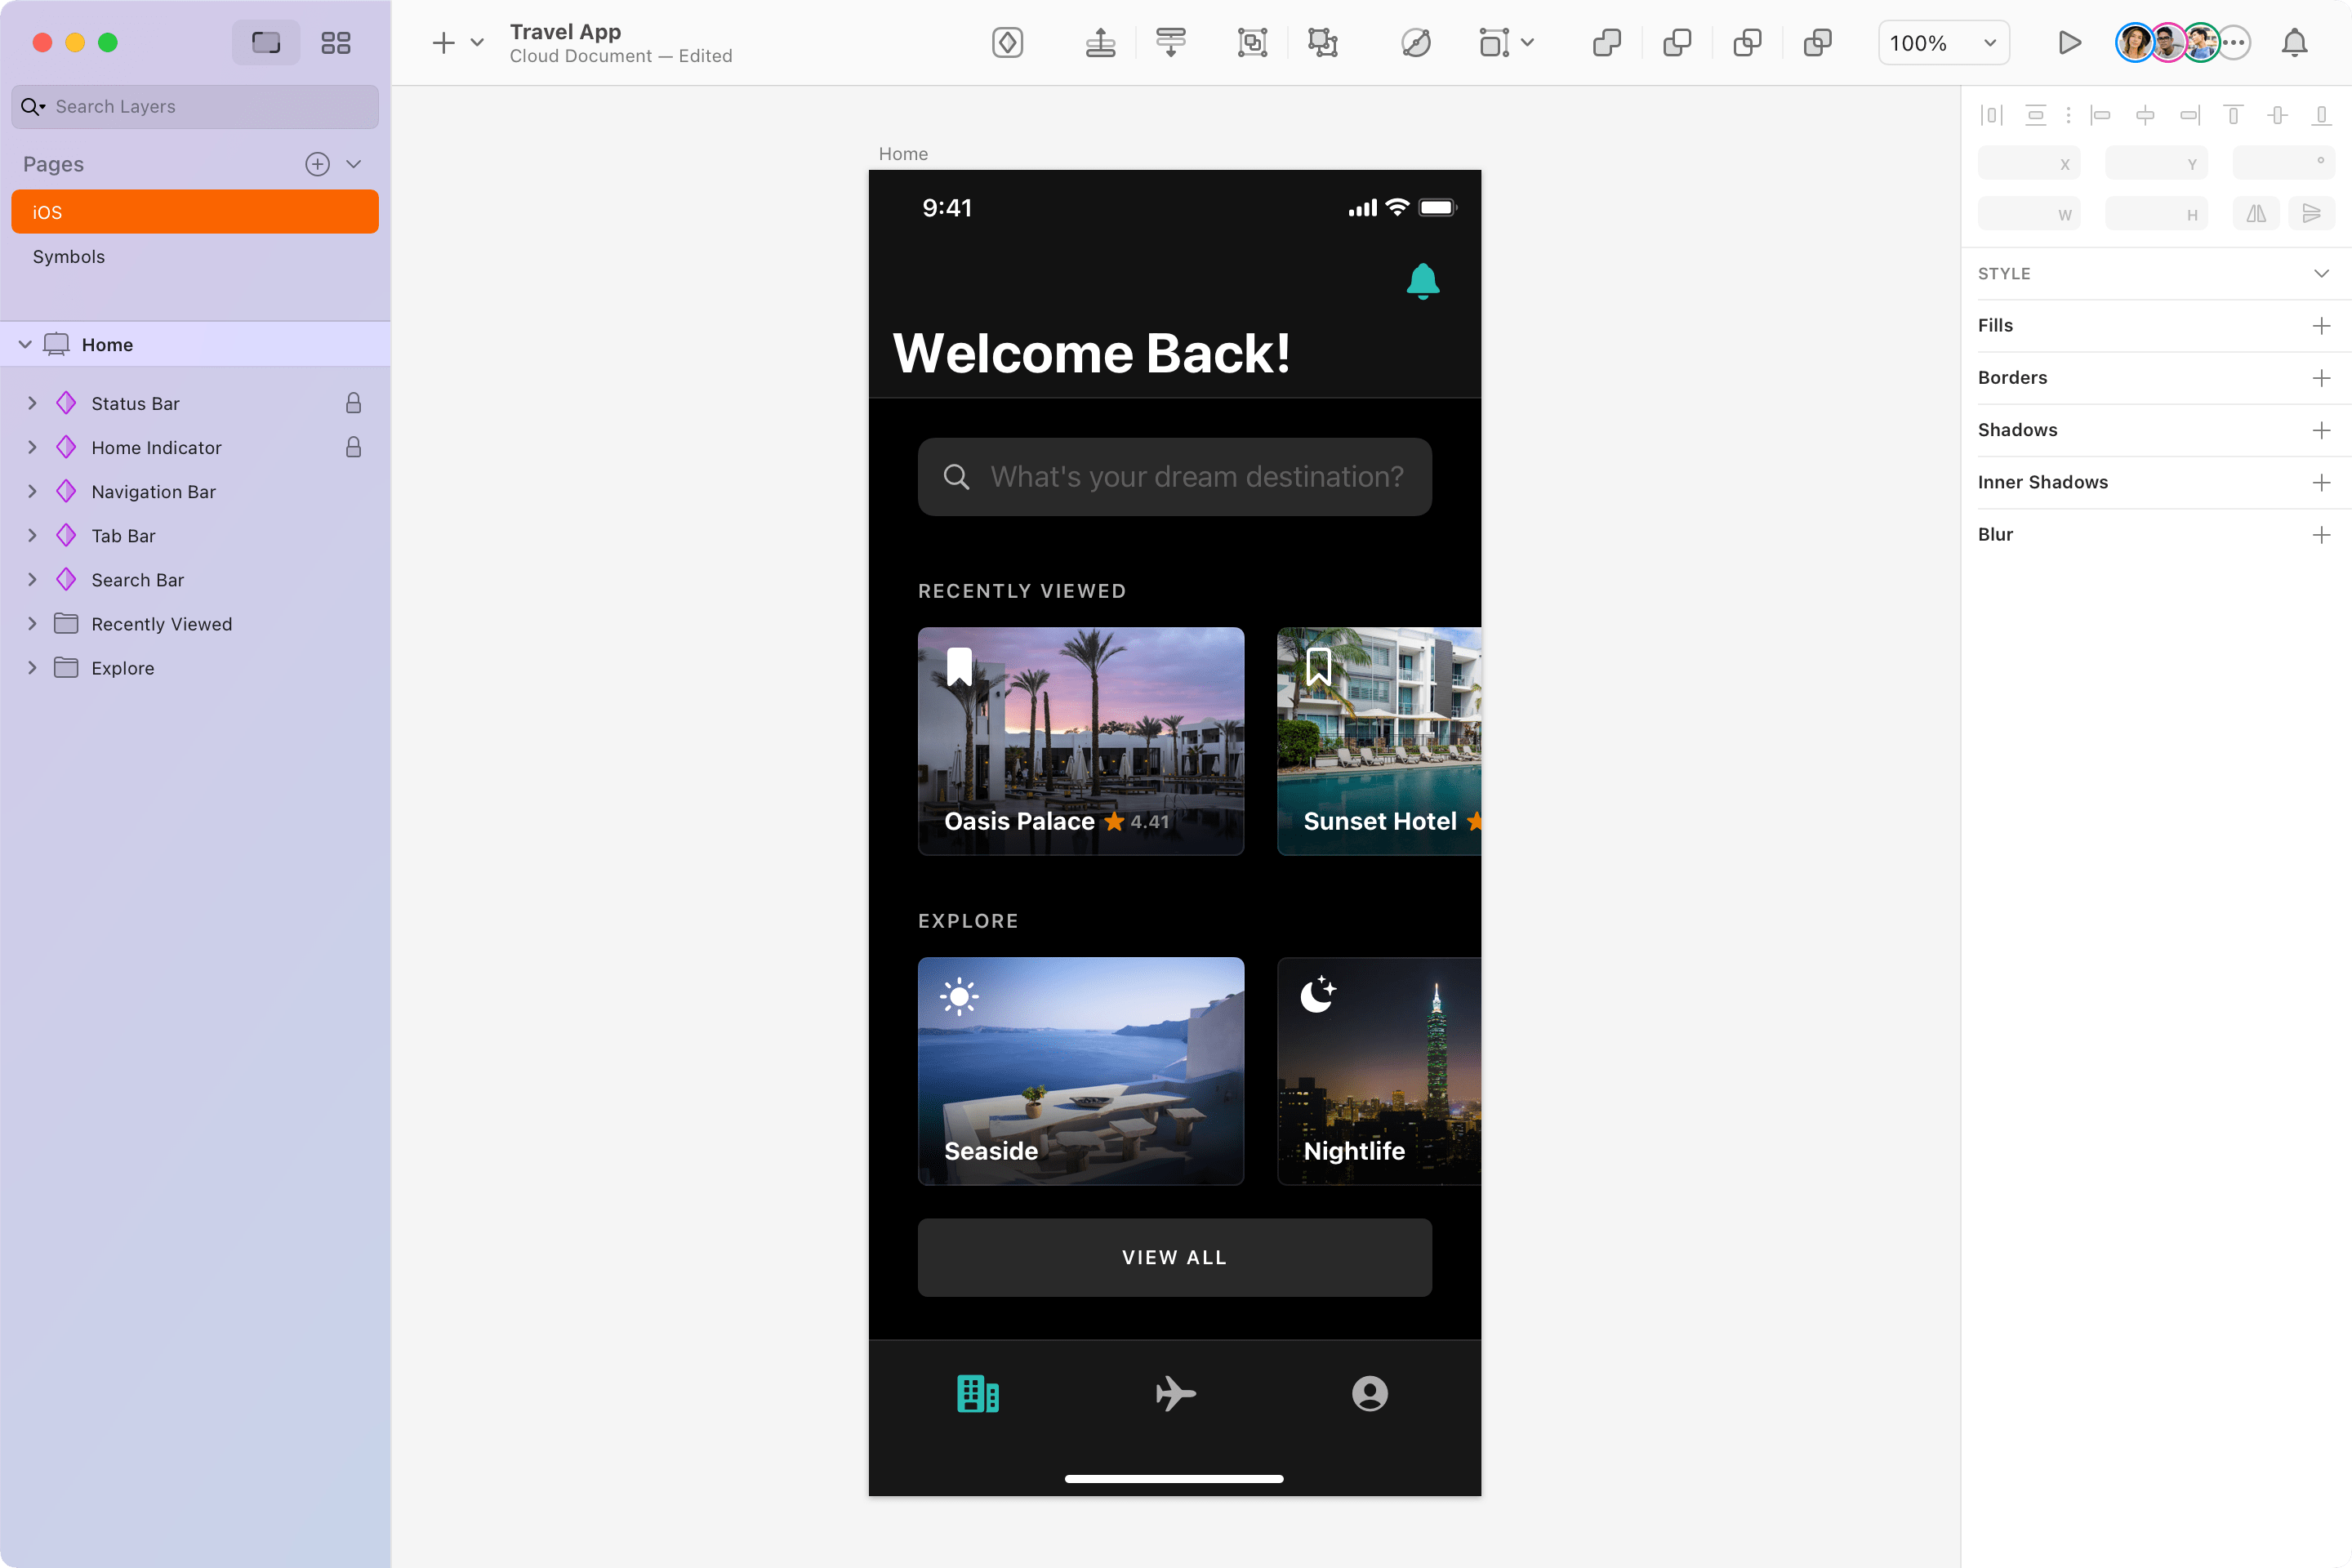2352x1568 pixels.
Task: Start prototype preview with play button
Action: click(x=2069, y=43)
